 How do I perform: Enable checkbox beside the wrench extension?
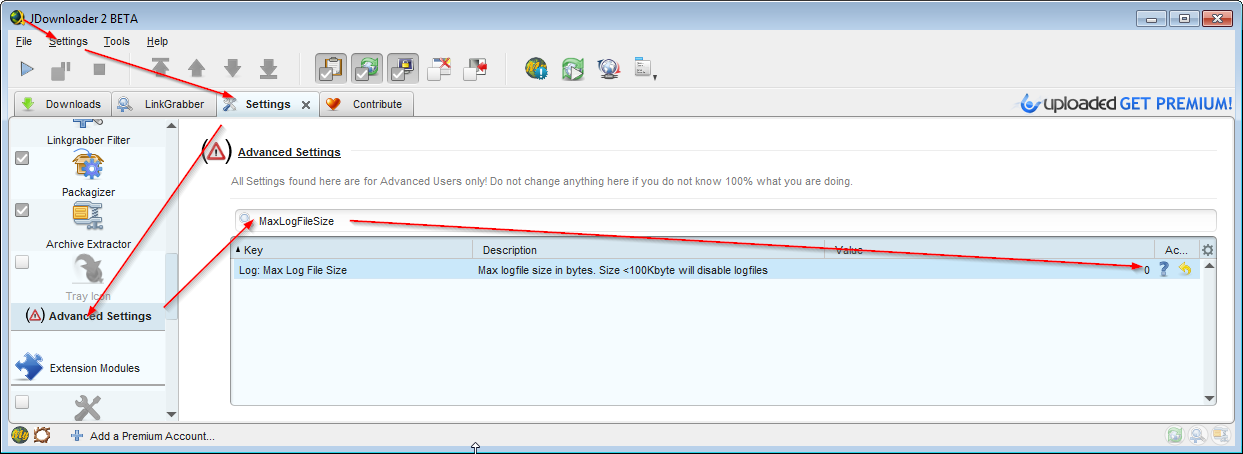coord(22,402)
